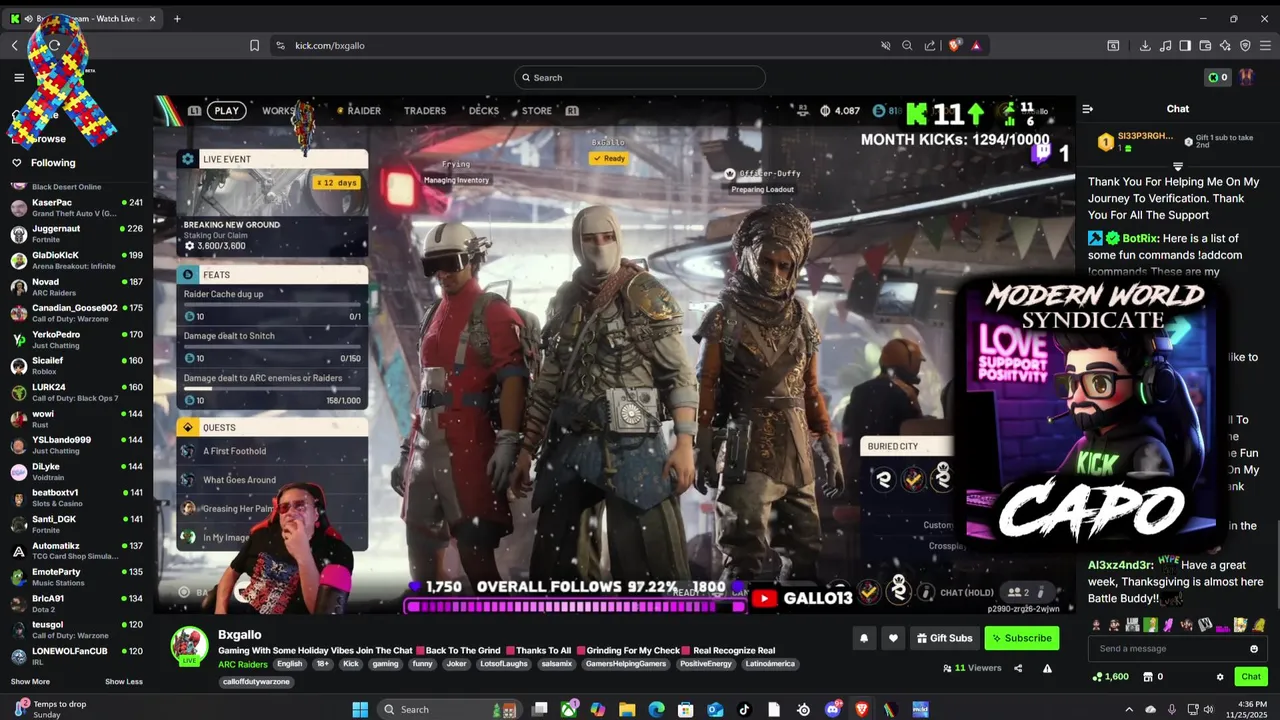Open beatboxtv1 channel in Following list
Viewport: 1280px width, 720px height.
point(76,498)
